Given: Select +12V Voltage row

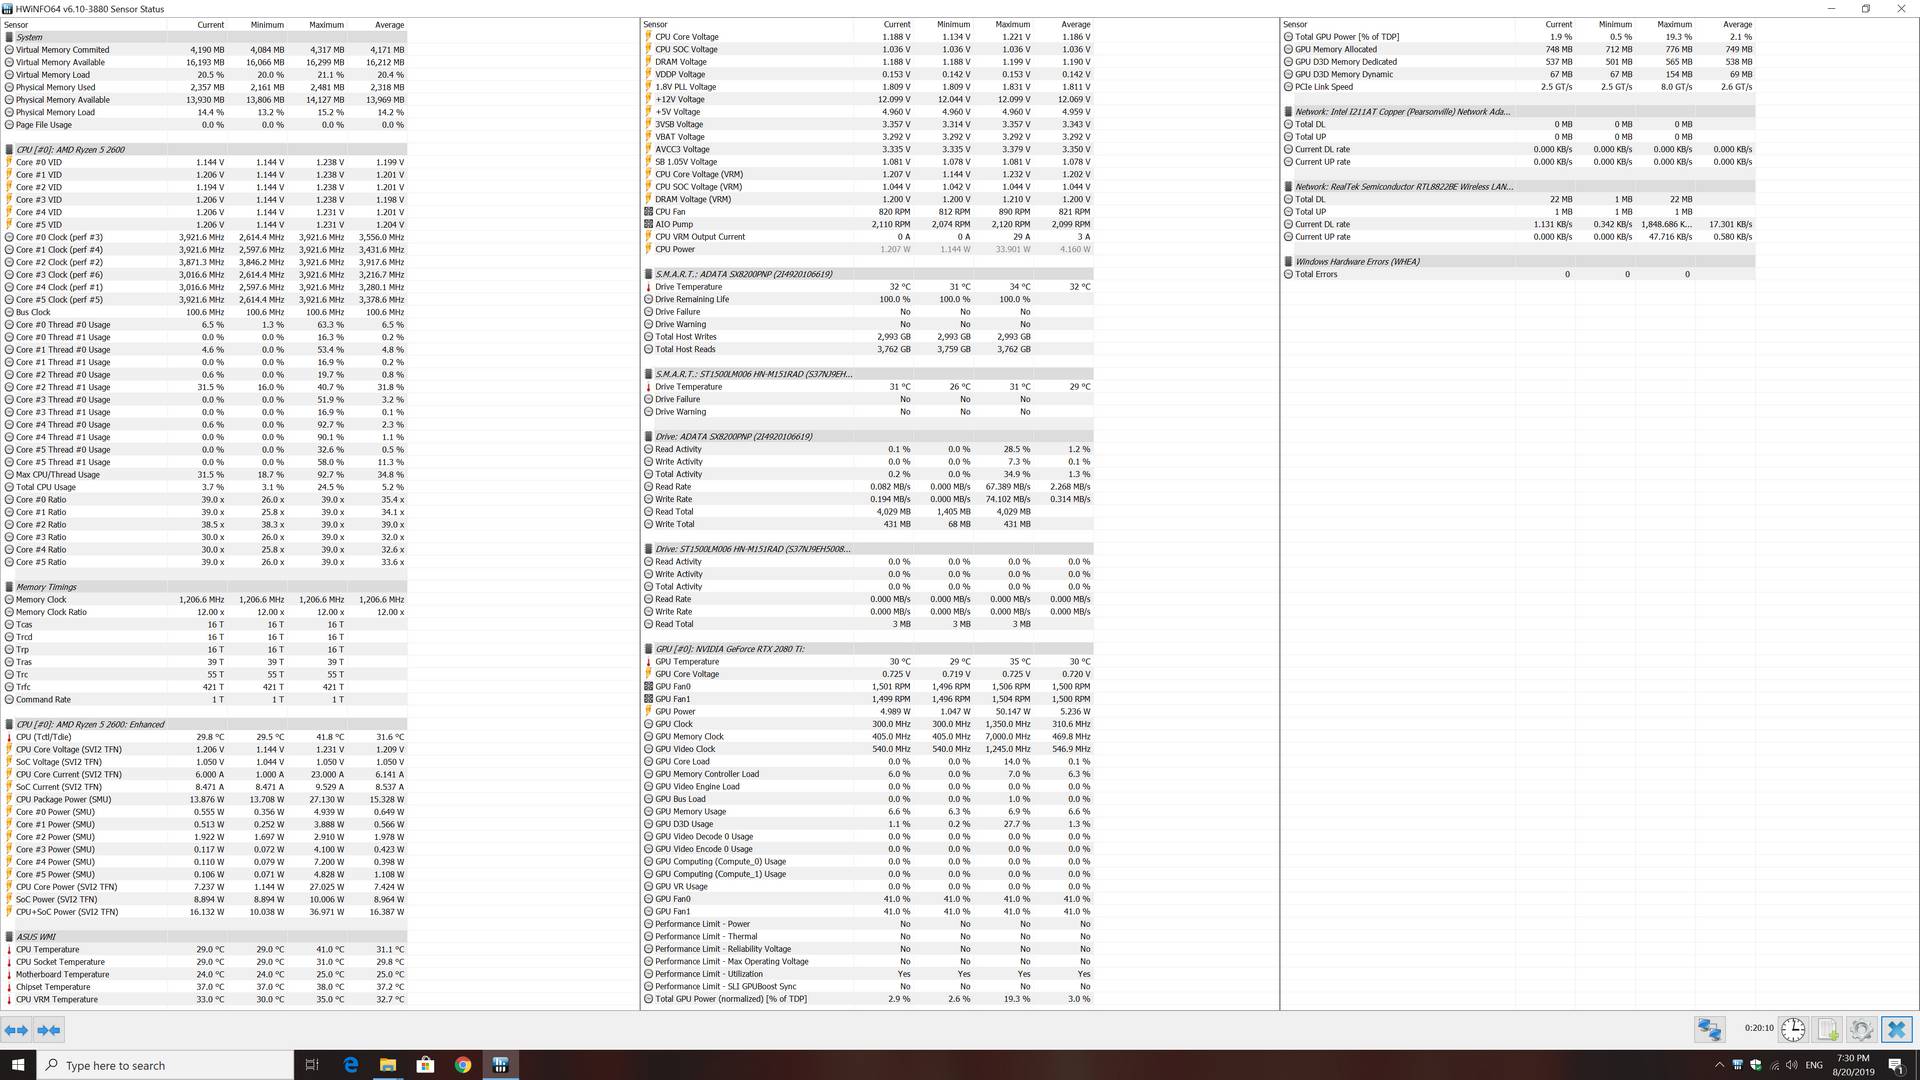Looking at the screenshot, I should pyautogui.click(x=868, y=99).
